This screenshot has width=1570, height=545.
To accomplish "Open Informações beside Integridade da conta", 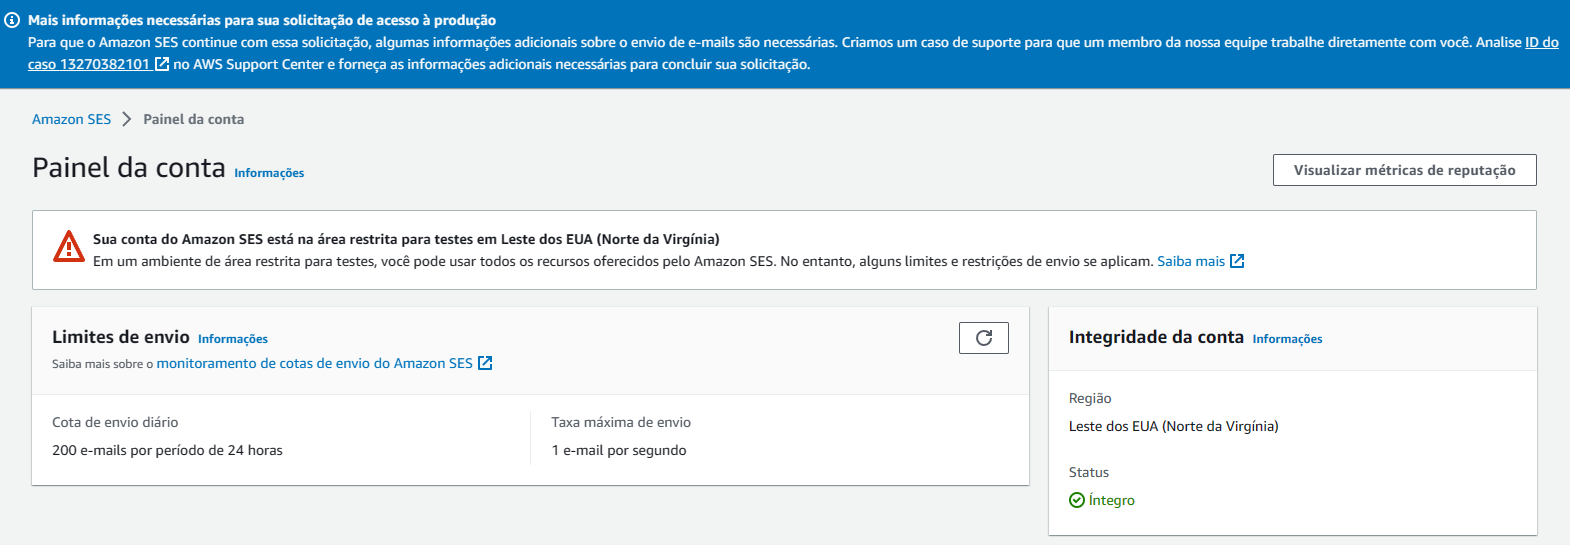I will 1287,339.
